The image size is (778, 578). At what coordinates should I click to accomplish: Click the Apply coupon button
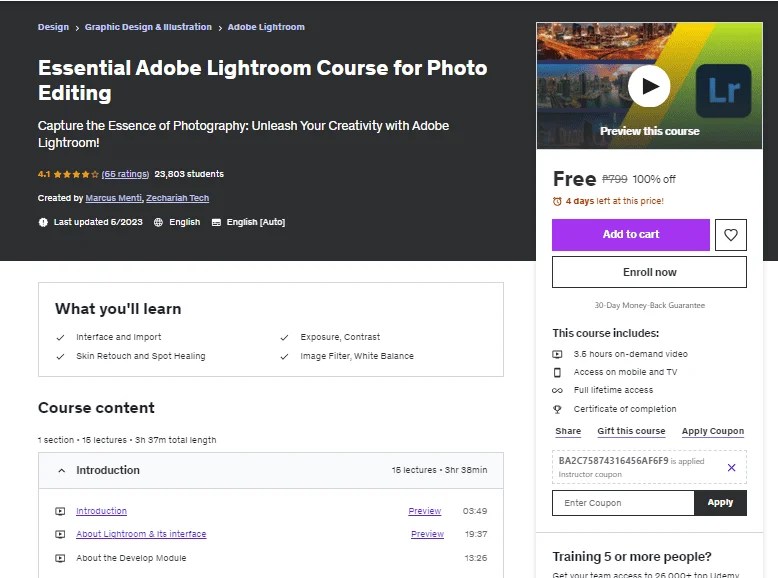720,503
